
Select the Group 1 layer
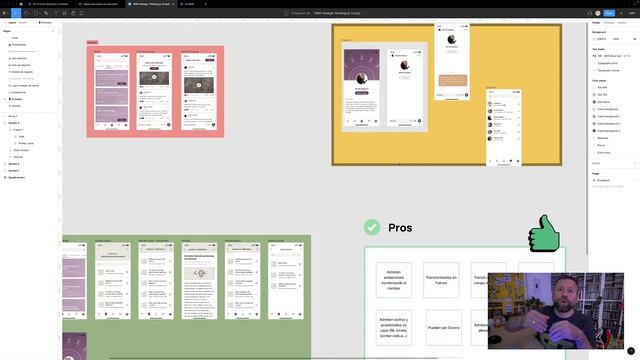[x=13, y=116]
